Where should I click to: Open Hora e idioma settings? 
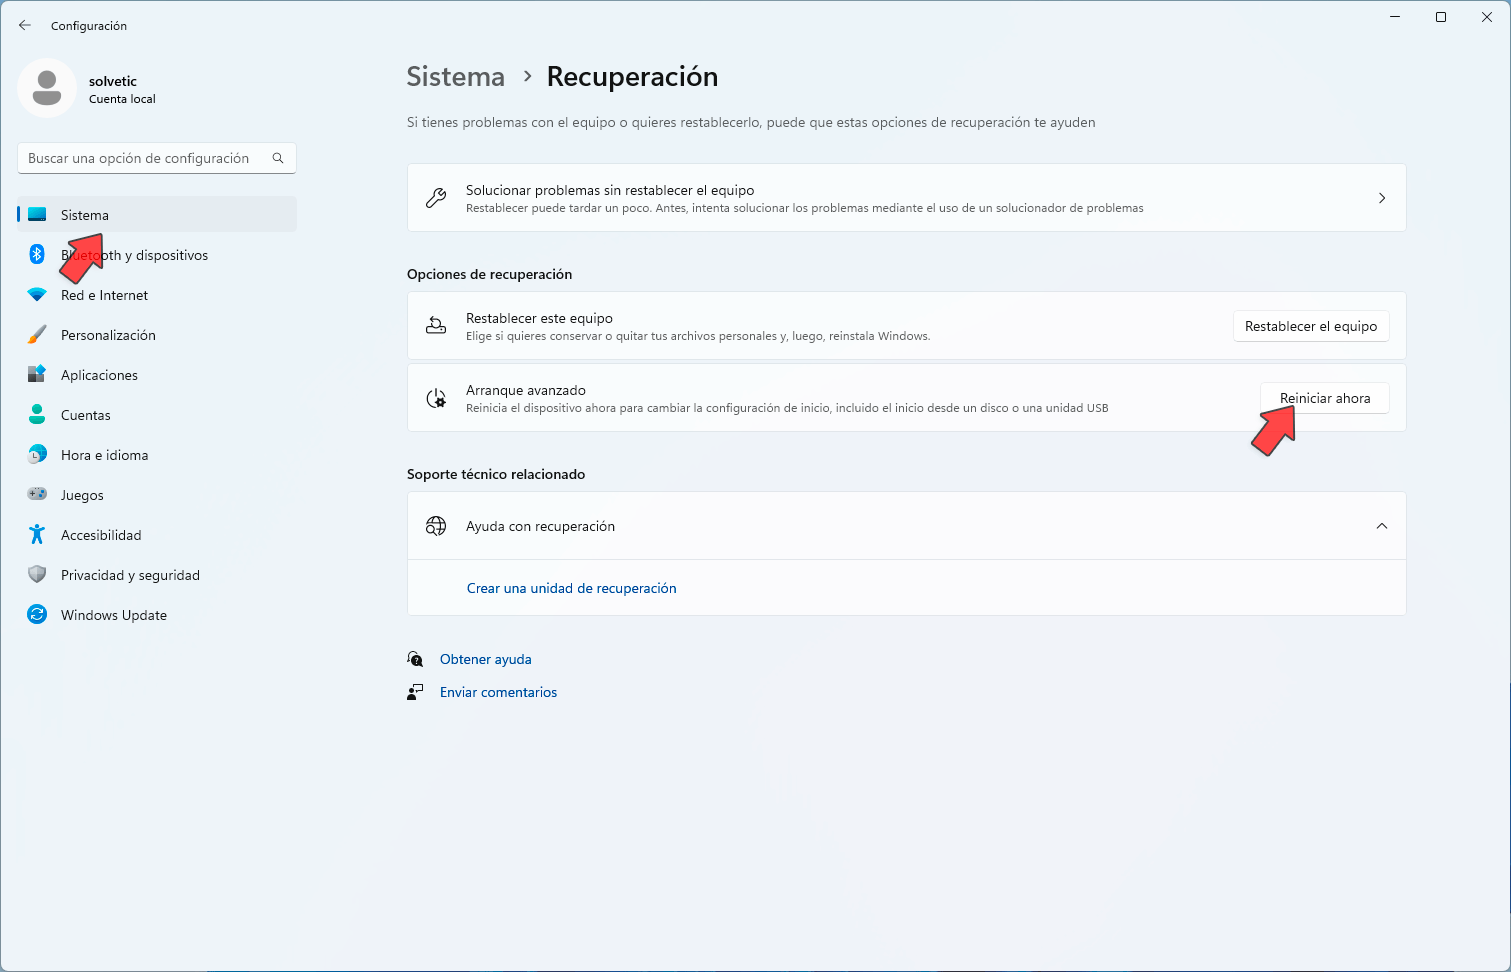point(98,454)
